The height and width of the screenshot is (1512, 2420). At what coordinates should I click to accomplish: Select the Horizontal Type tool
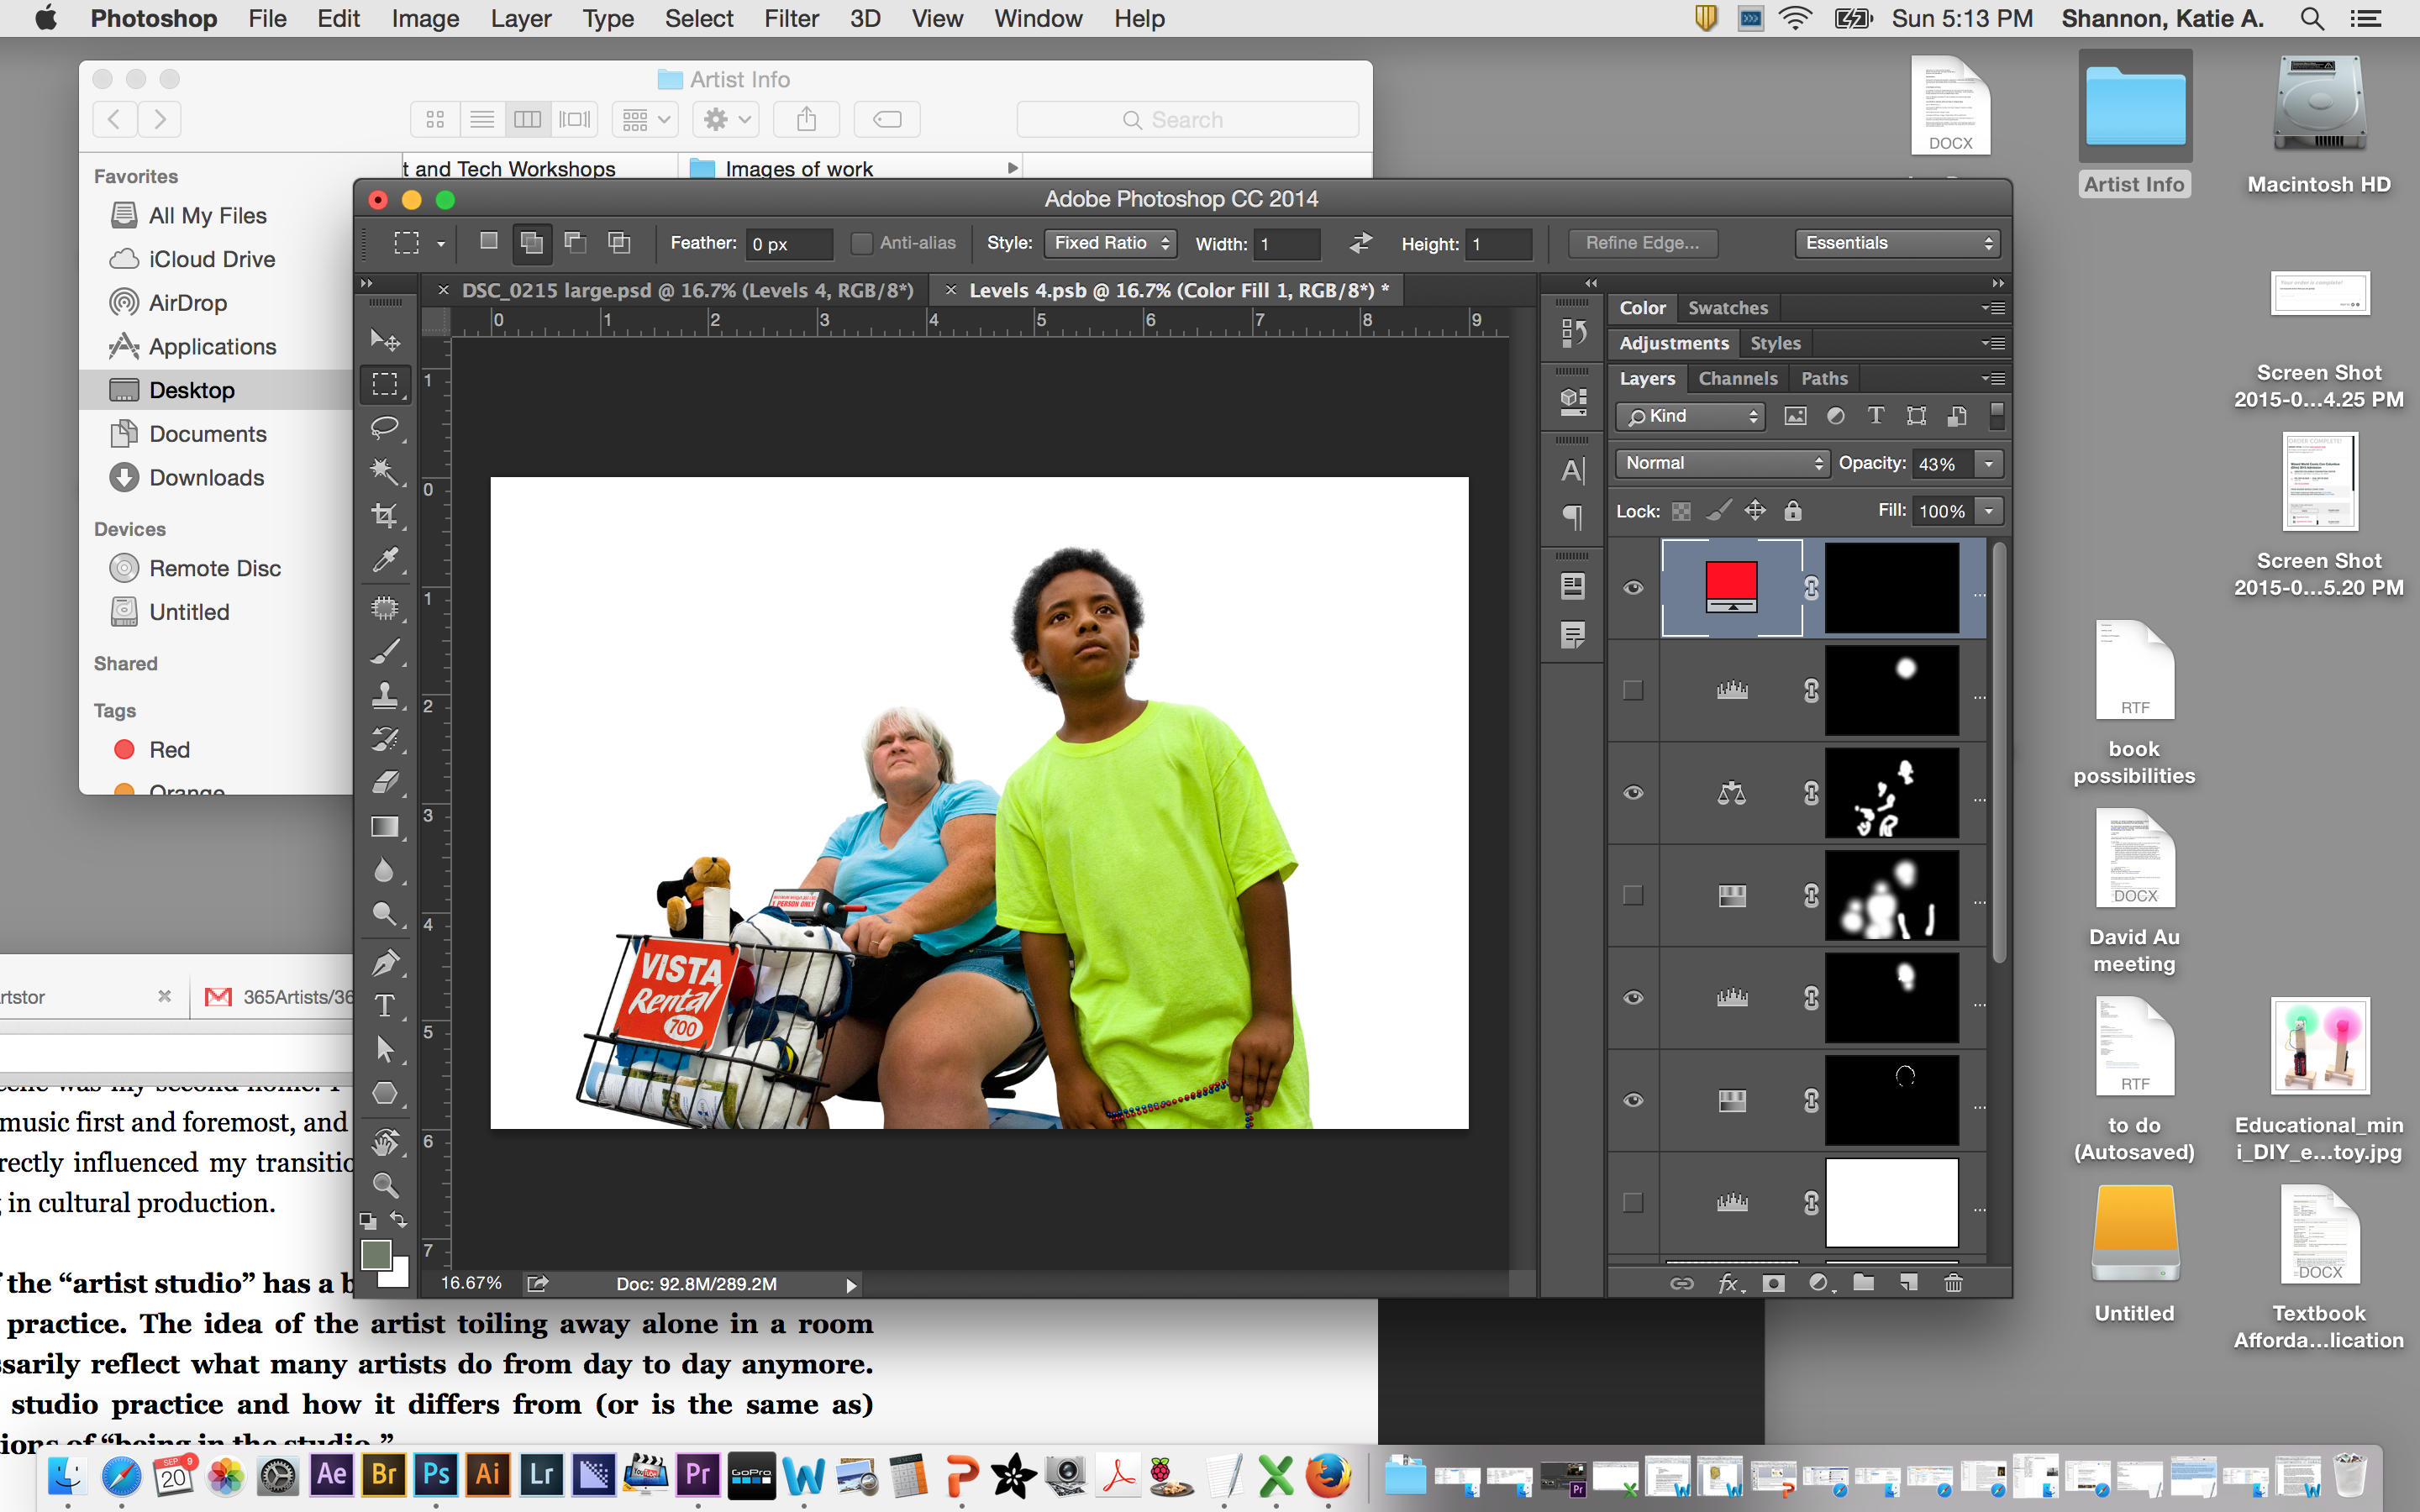(x=385, y=1006)
